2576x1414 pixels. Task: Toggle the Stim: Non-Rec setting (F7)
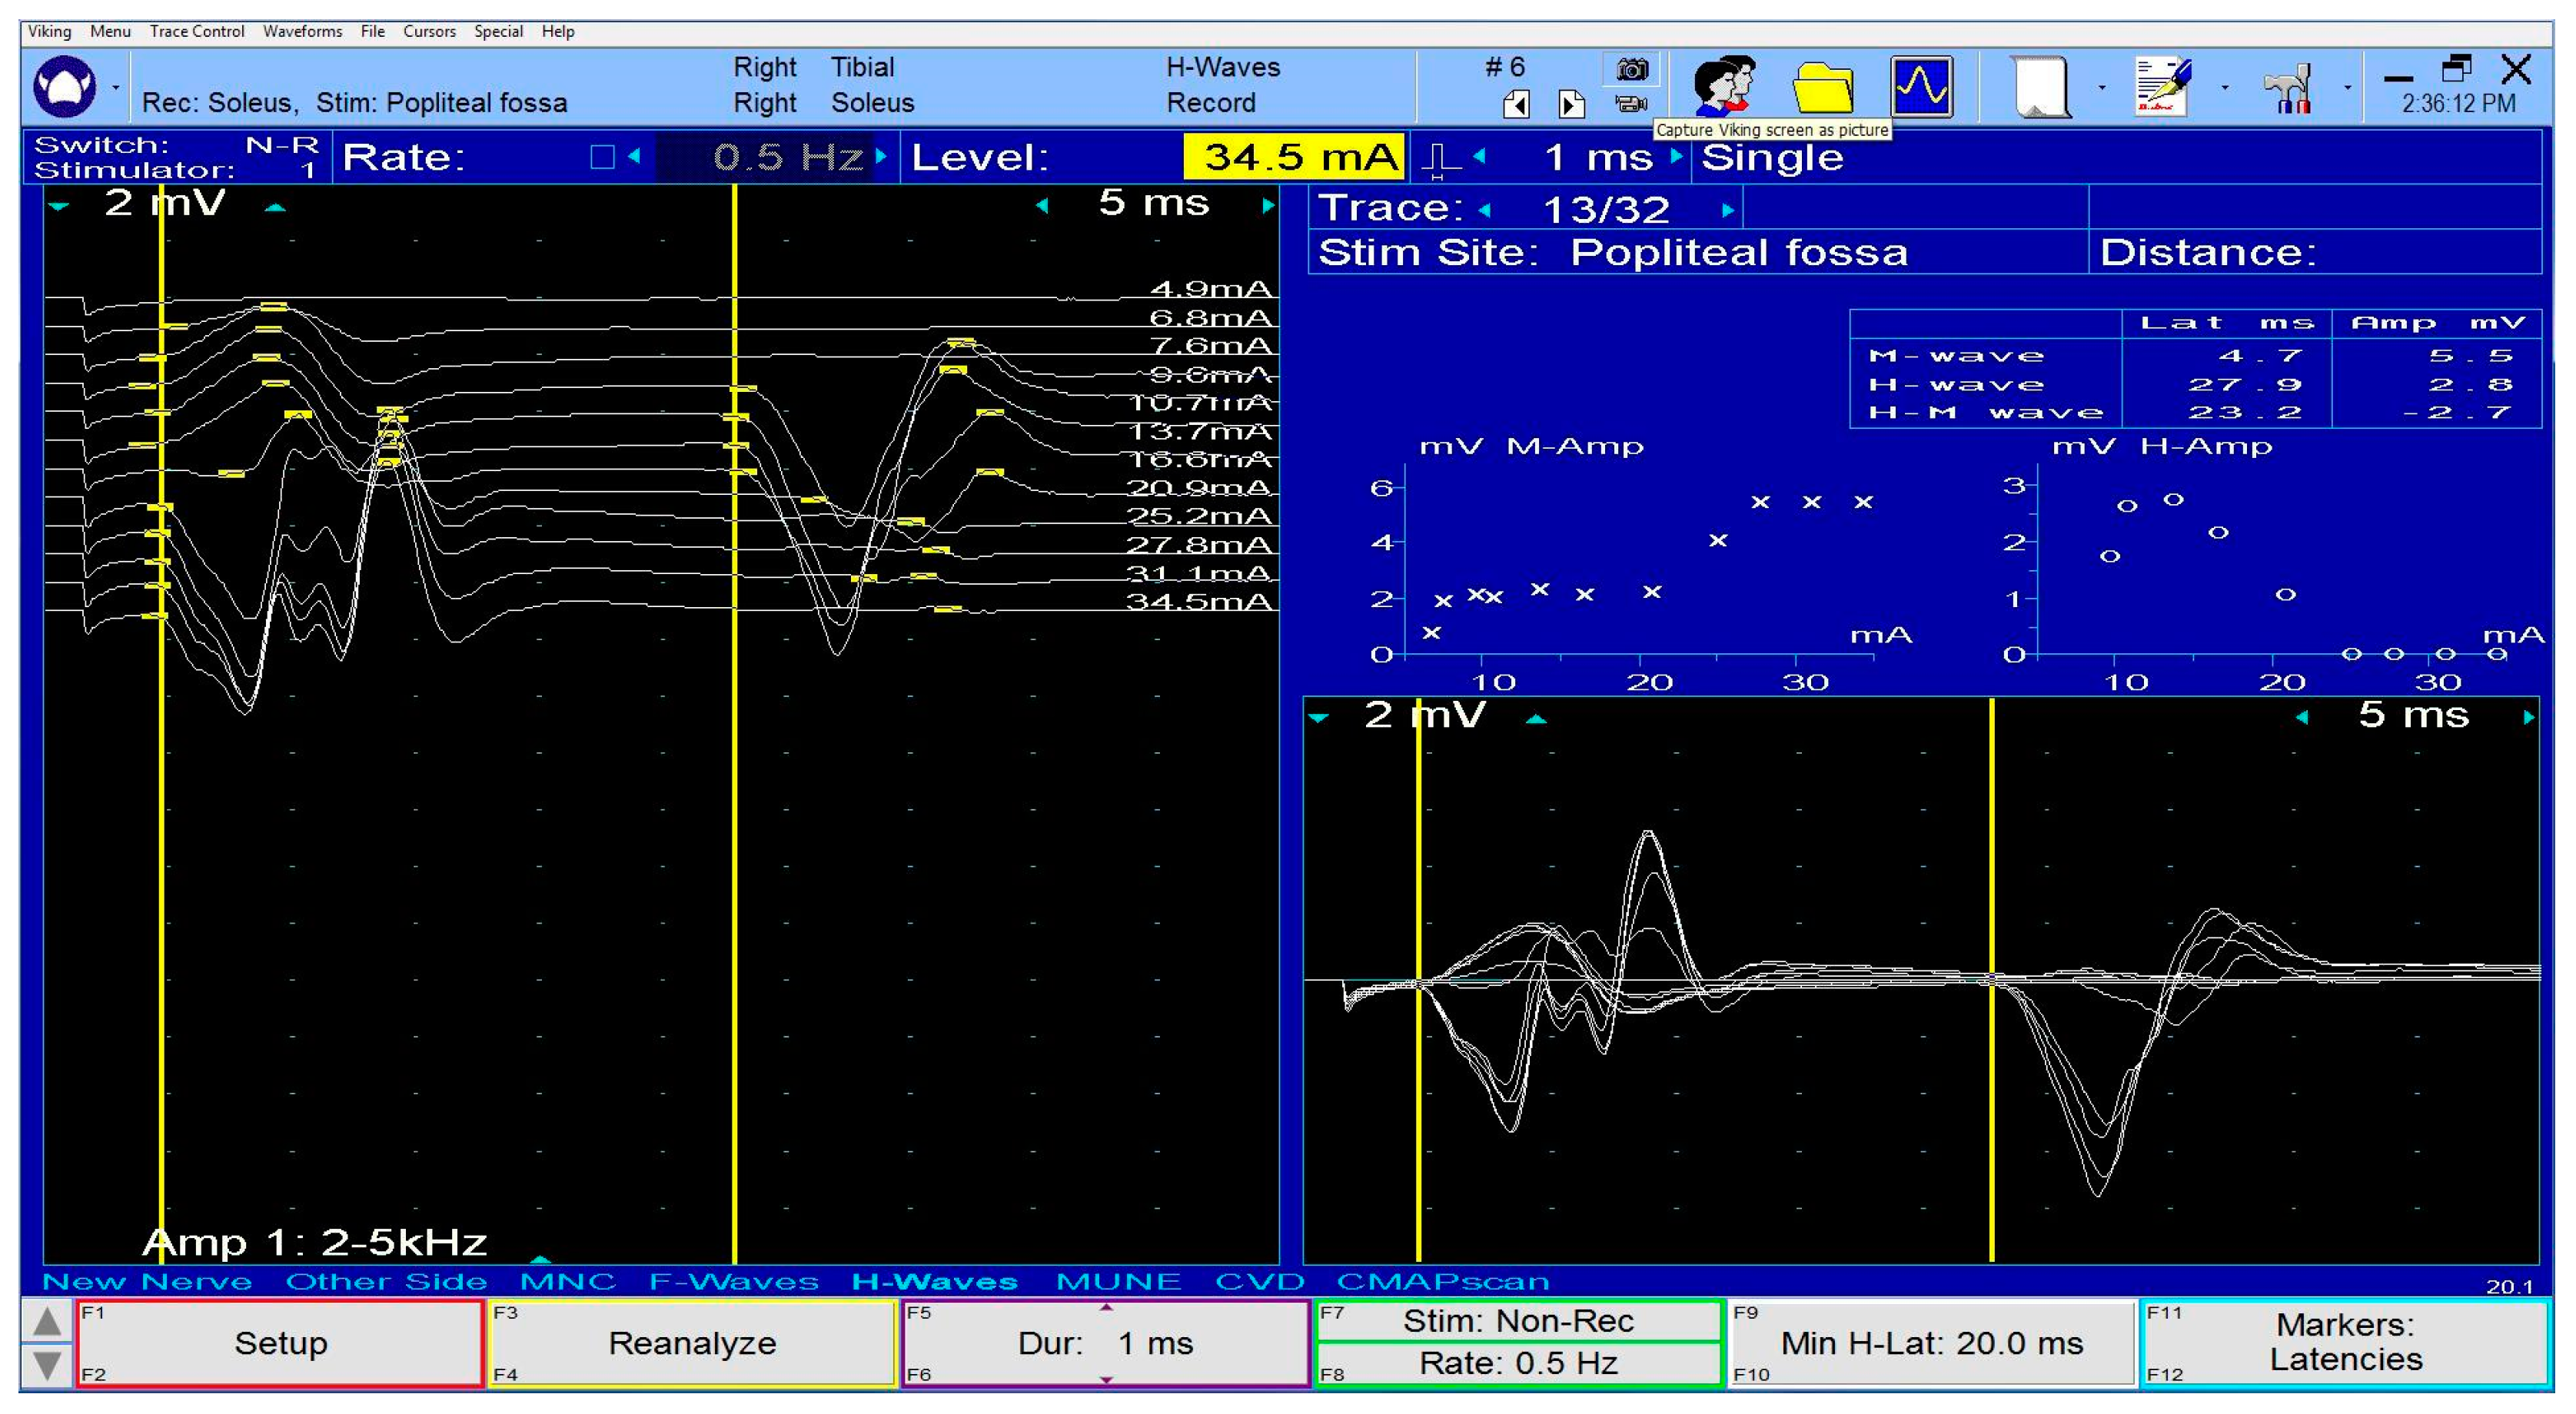(x=1518, y=1320)
